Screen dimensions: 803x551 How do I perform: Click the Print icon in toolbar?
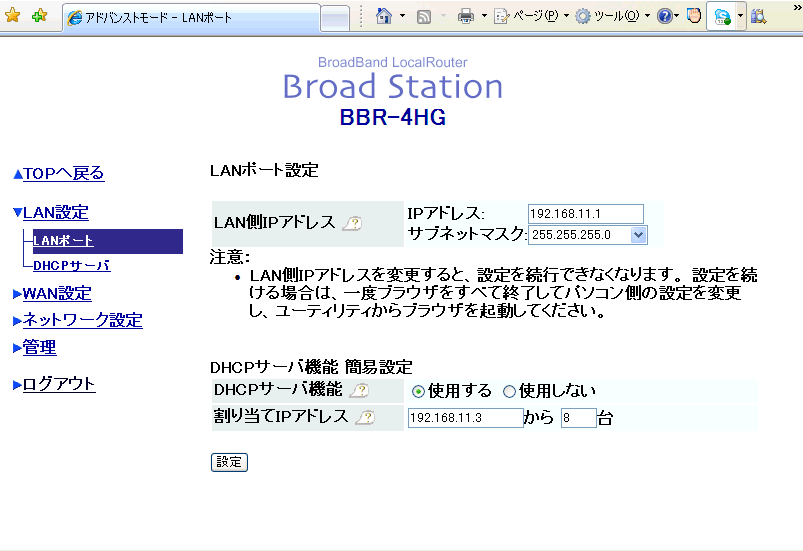point(466,16)
